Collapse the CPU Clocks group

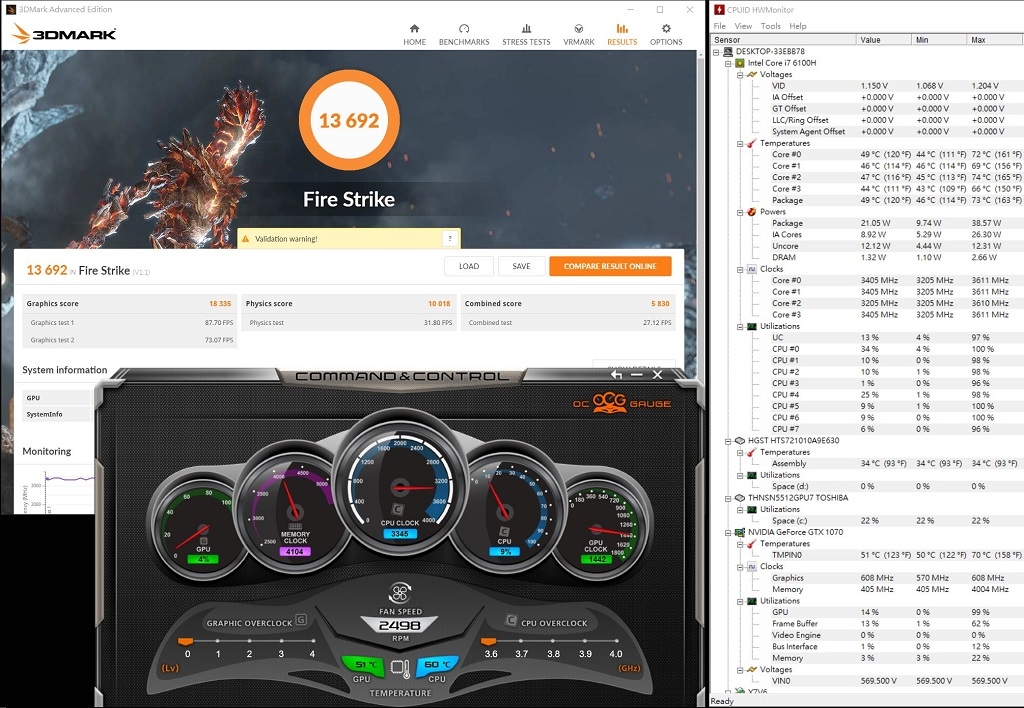pyautogui.click(x=740, y=269)
